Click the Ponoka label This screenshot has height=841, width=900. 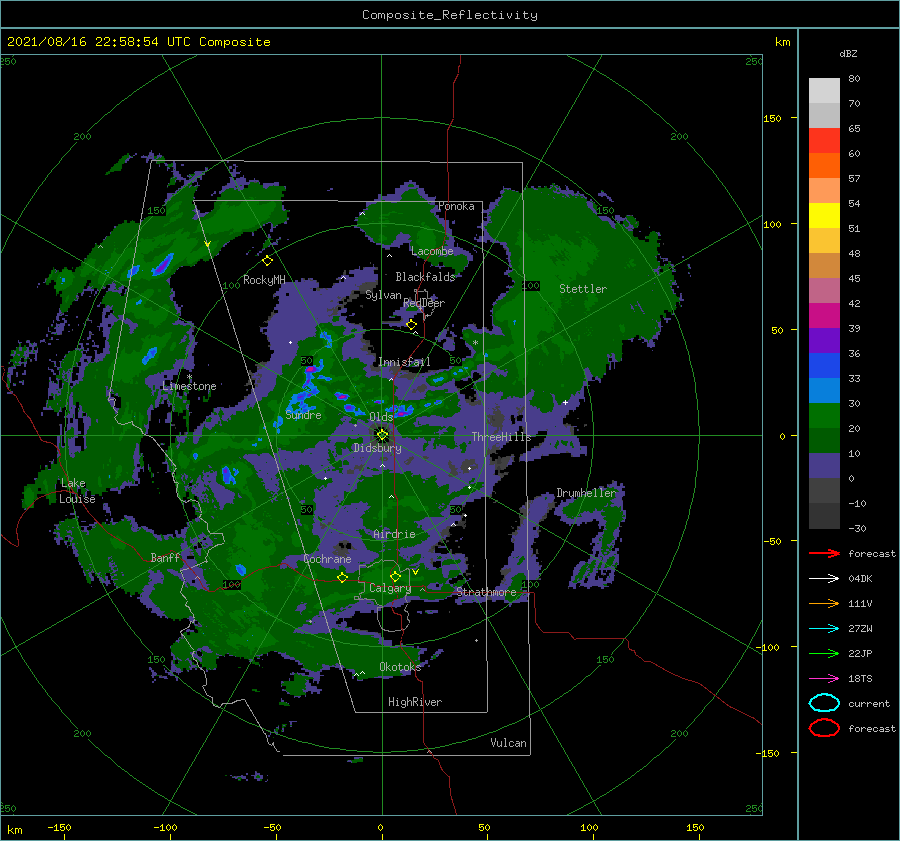point(456,206)
